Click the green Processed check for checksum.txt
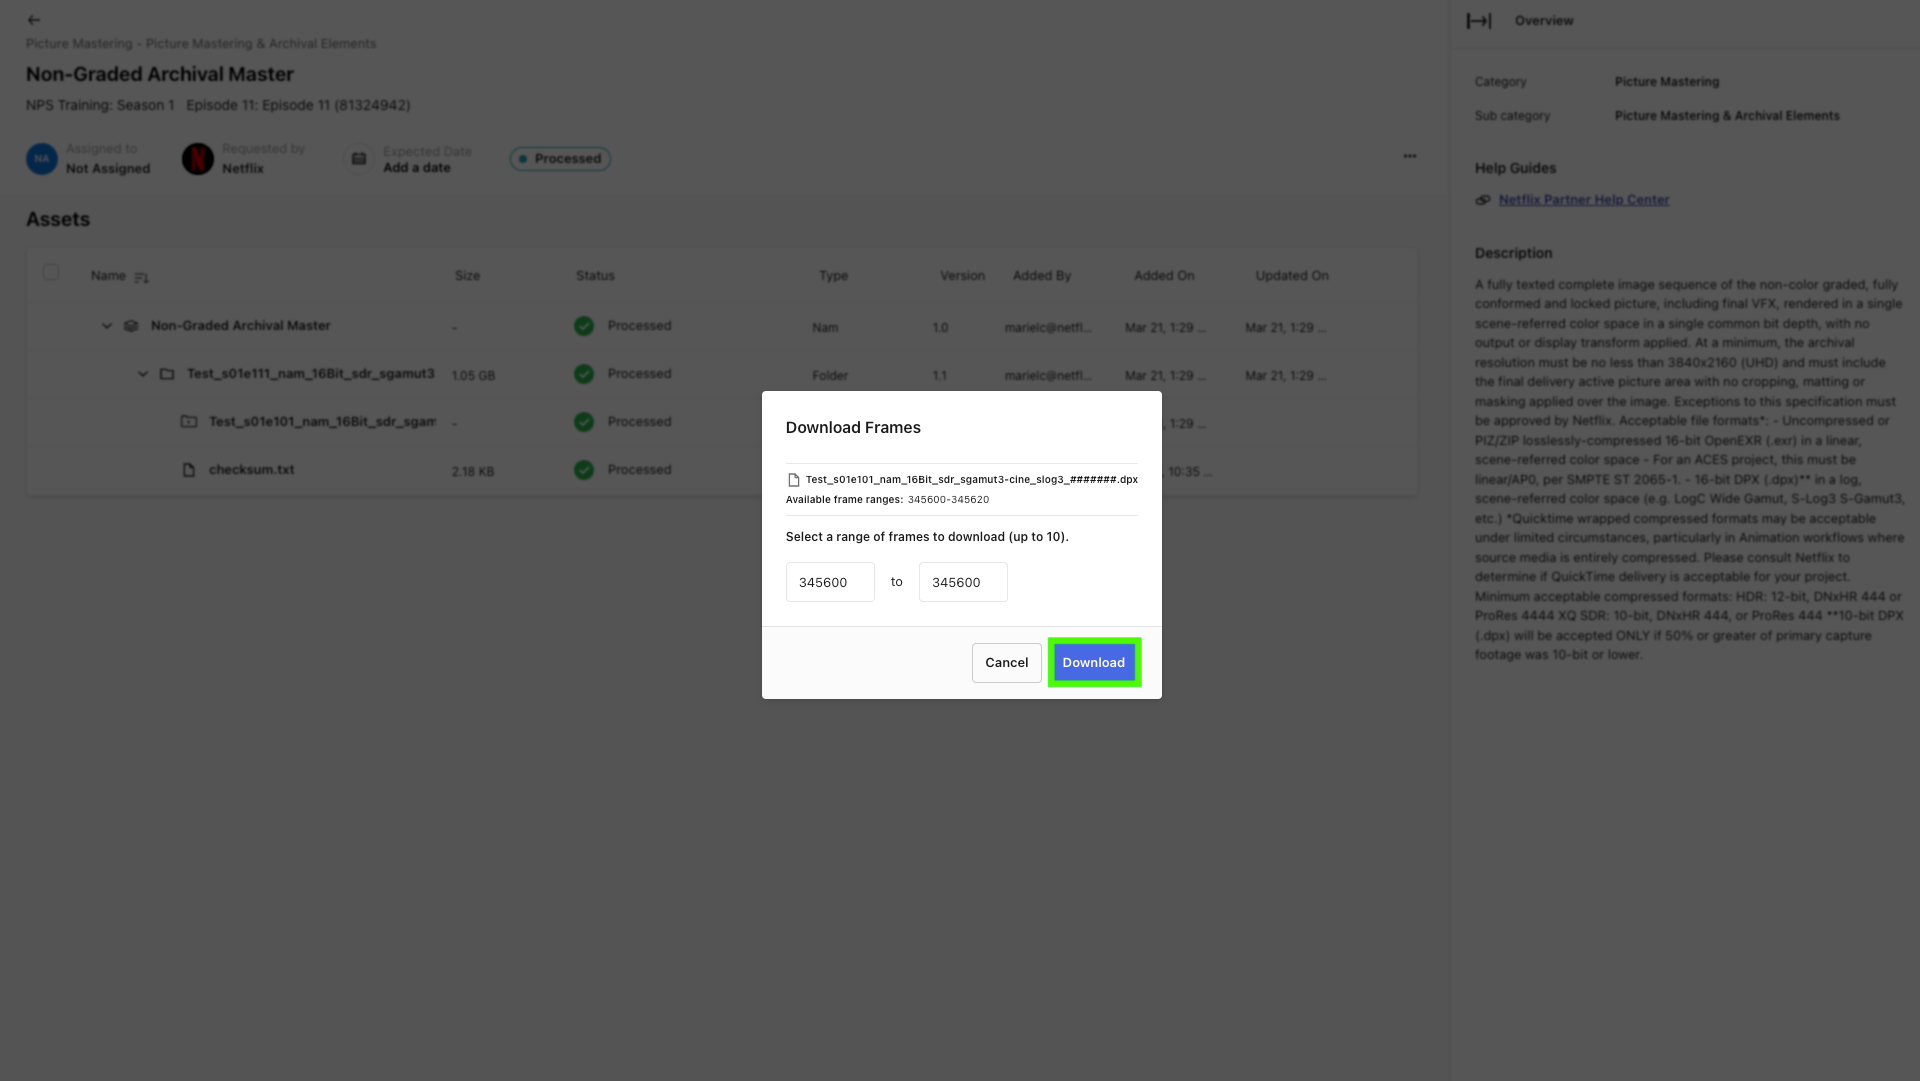 (x=584, y=469)
